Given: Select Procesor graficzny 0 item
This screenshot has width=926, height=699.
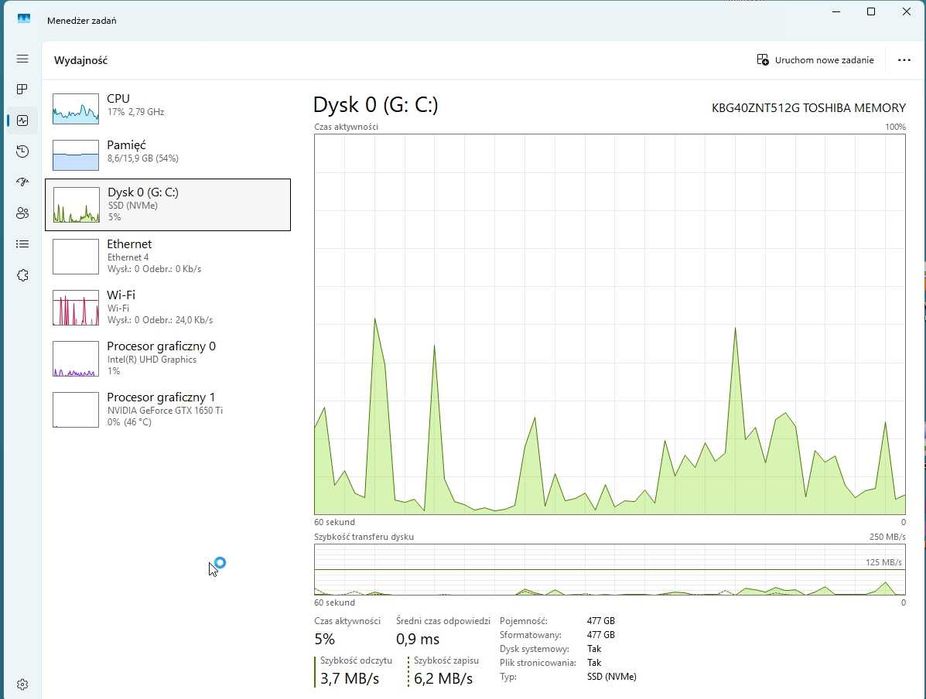Looking at the screenshot, I should (168, 358).
